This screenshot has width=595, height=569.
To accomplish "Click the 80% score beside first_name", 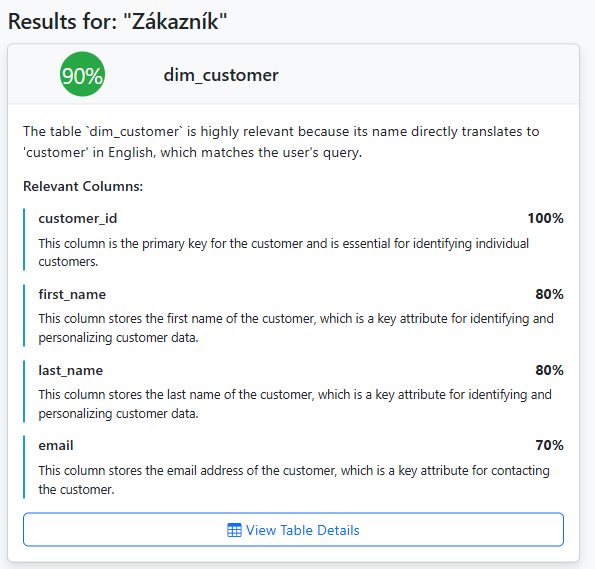I will 549,294.
